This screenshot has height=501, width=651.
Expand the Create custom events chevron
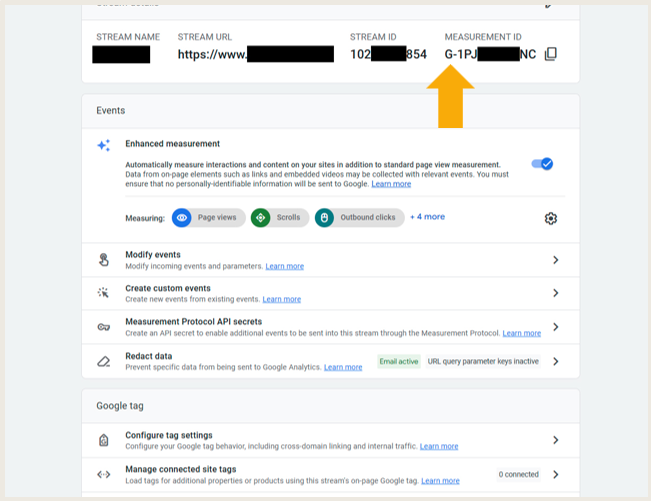click(556, 293)
